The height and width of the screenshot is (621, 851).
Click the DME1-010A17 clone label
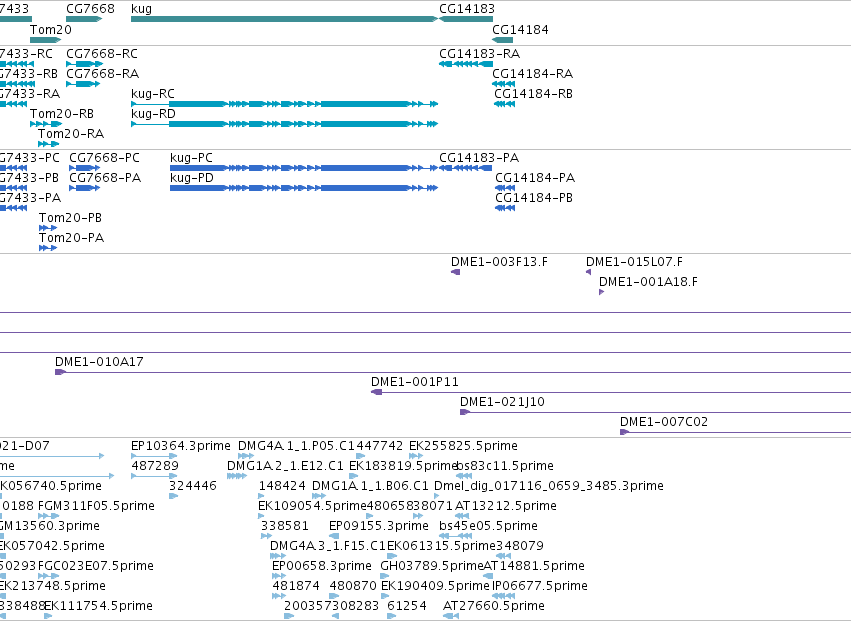click(x=99, y=362)
